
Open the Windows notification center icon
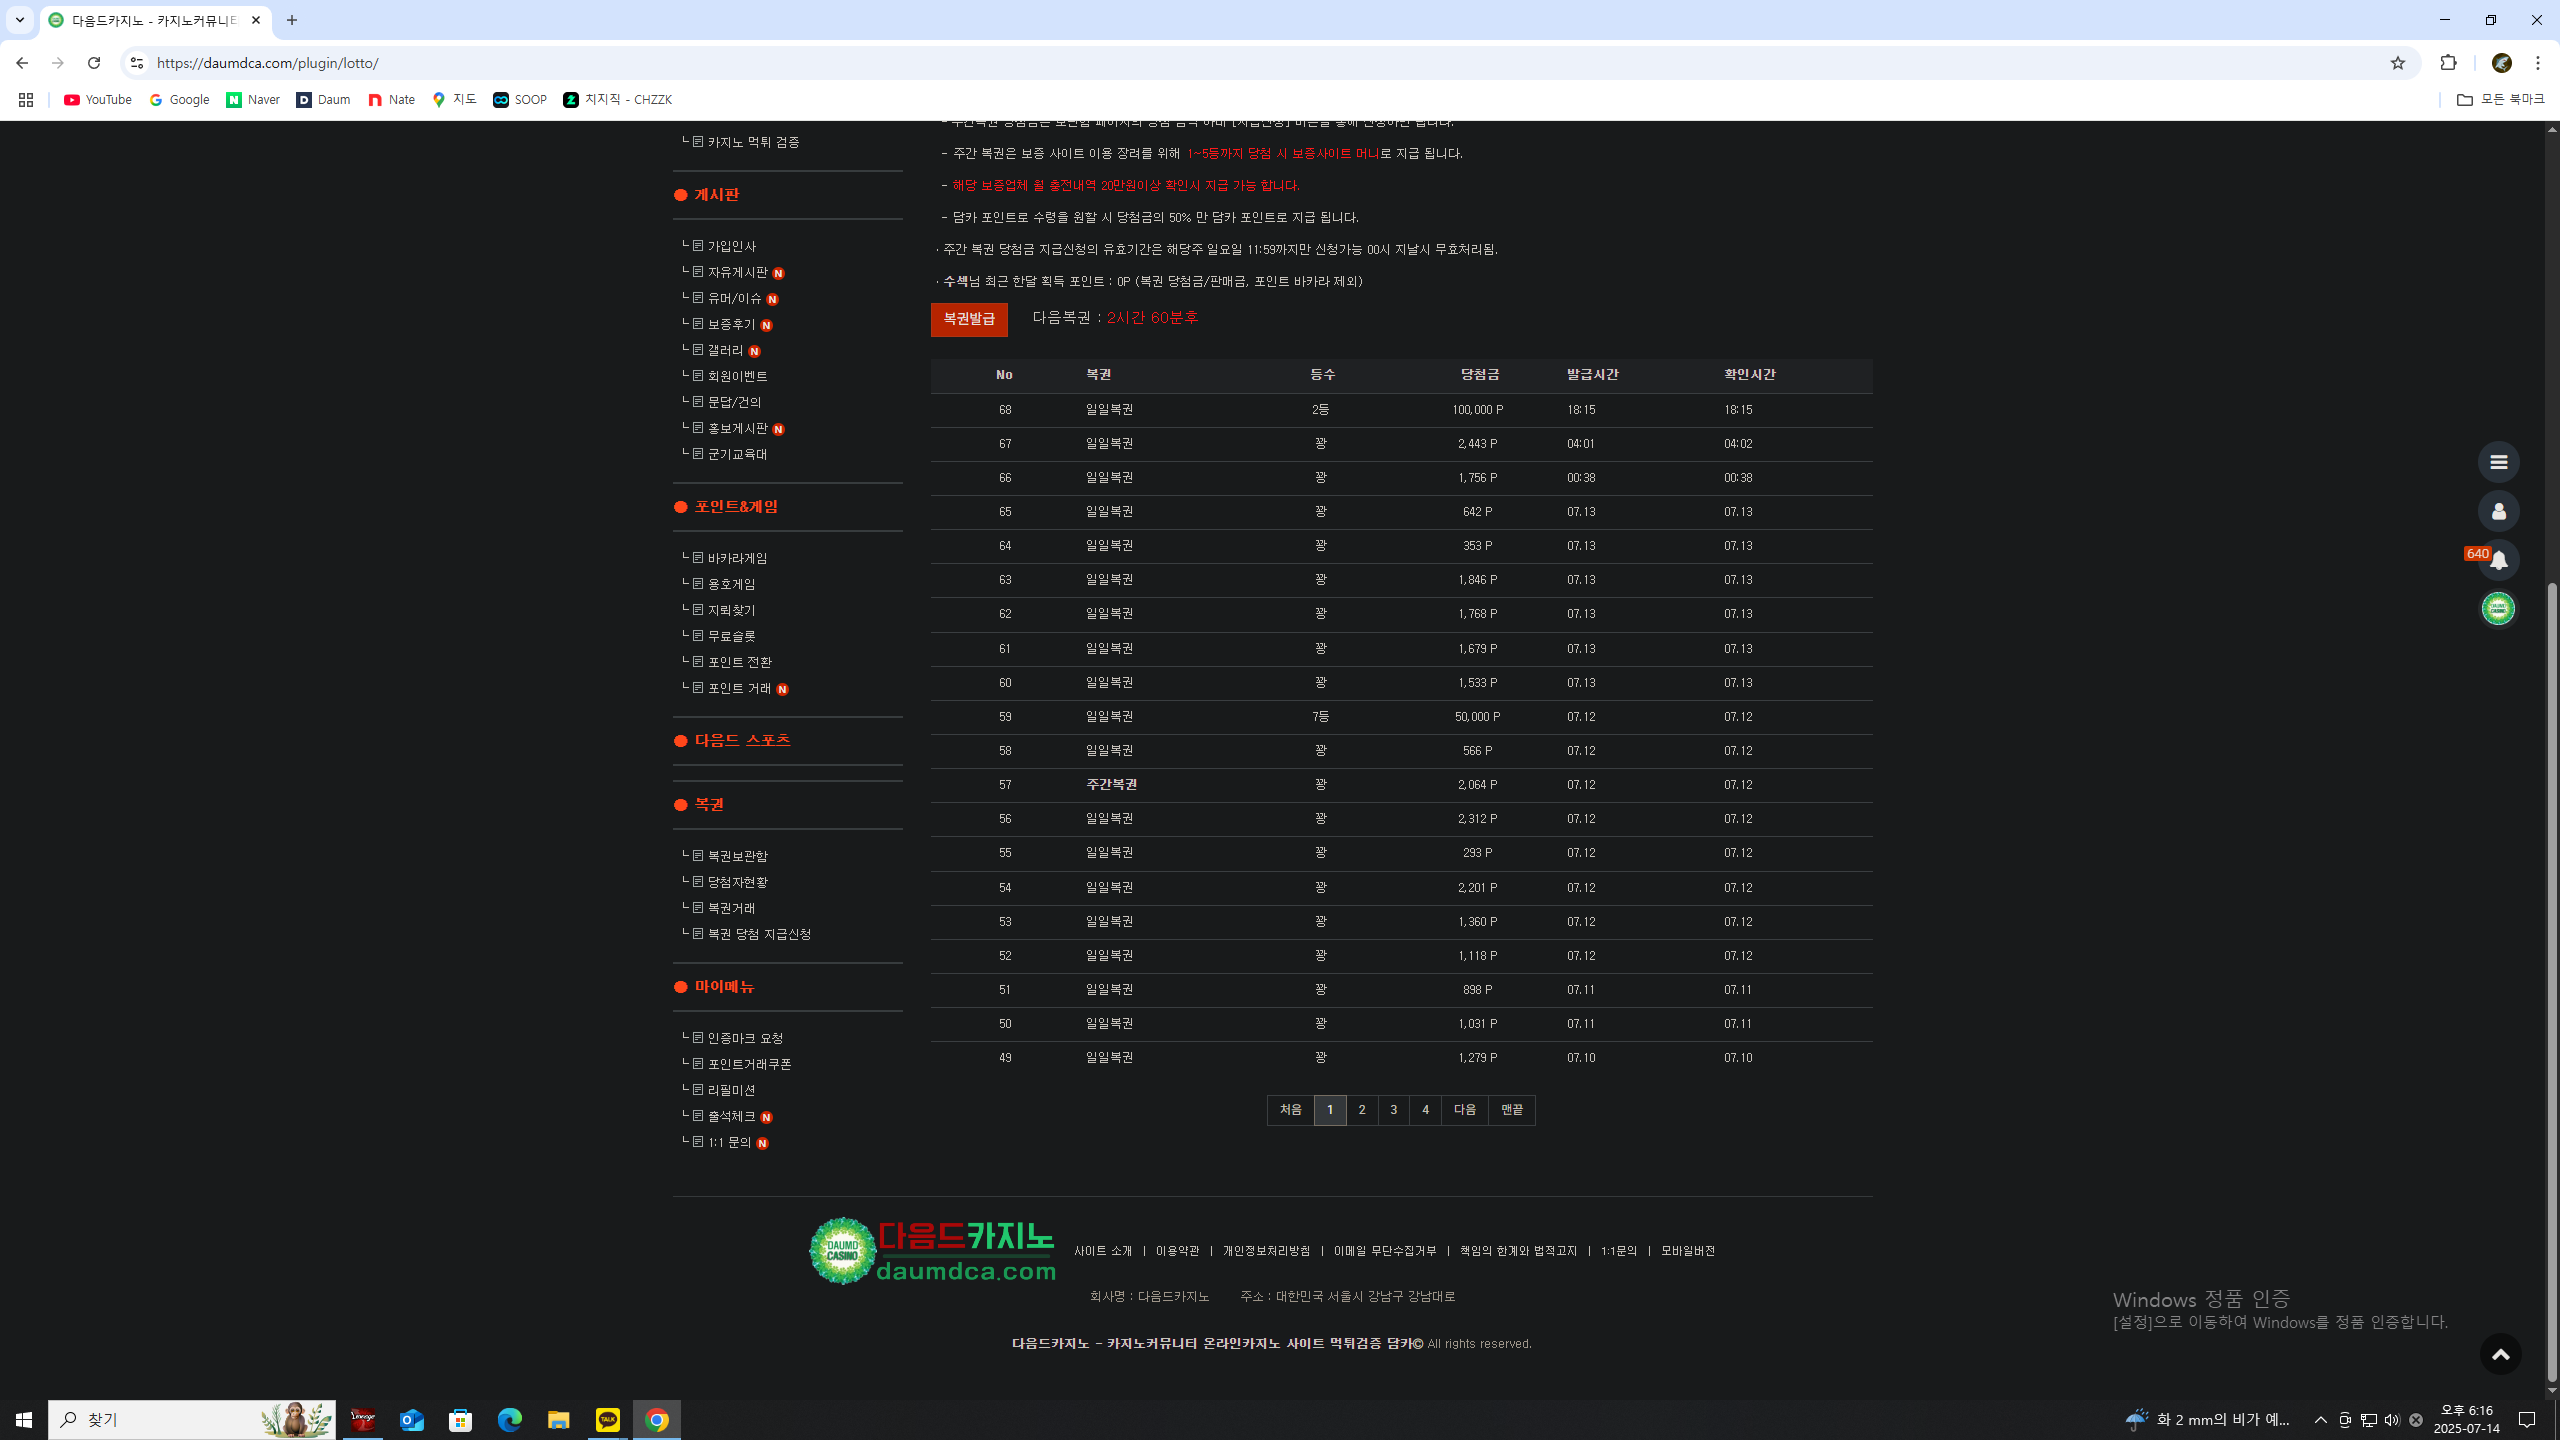coord(2527,1420)
